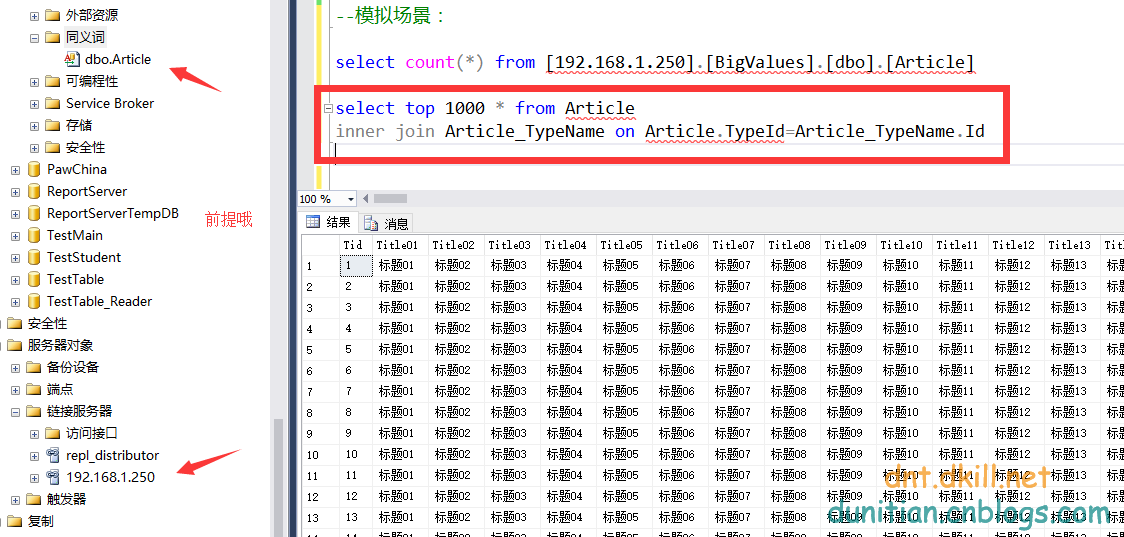Screen dimensions: 1124x537
Task: Click the 192.168.1.250 linked server icon
Action: [53, 477]
